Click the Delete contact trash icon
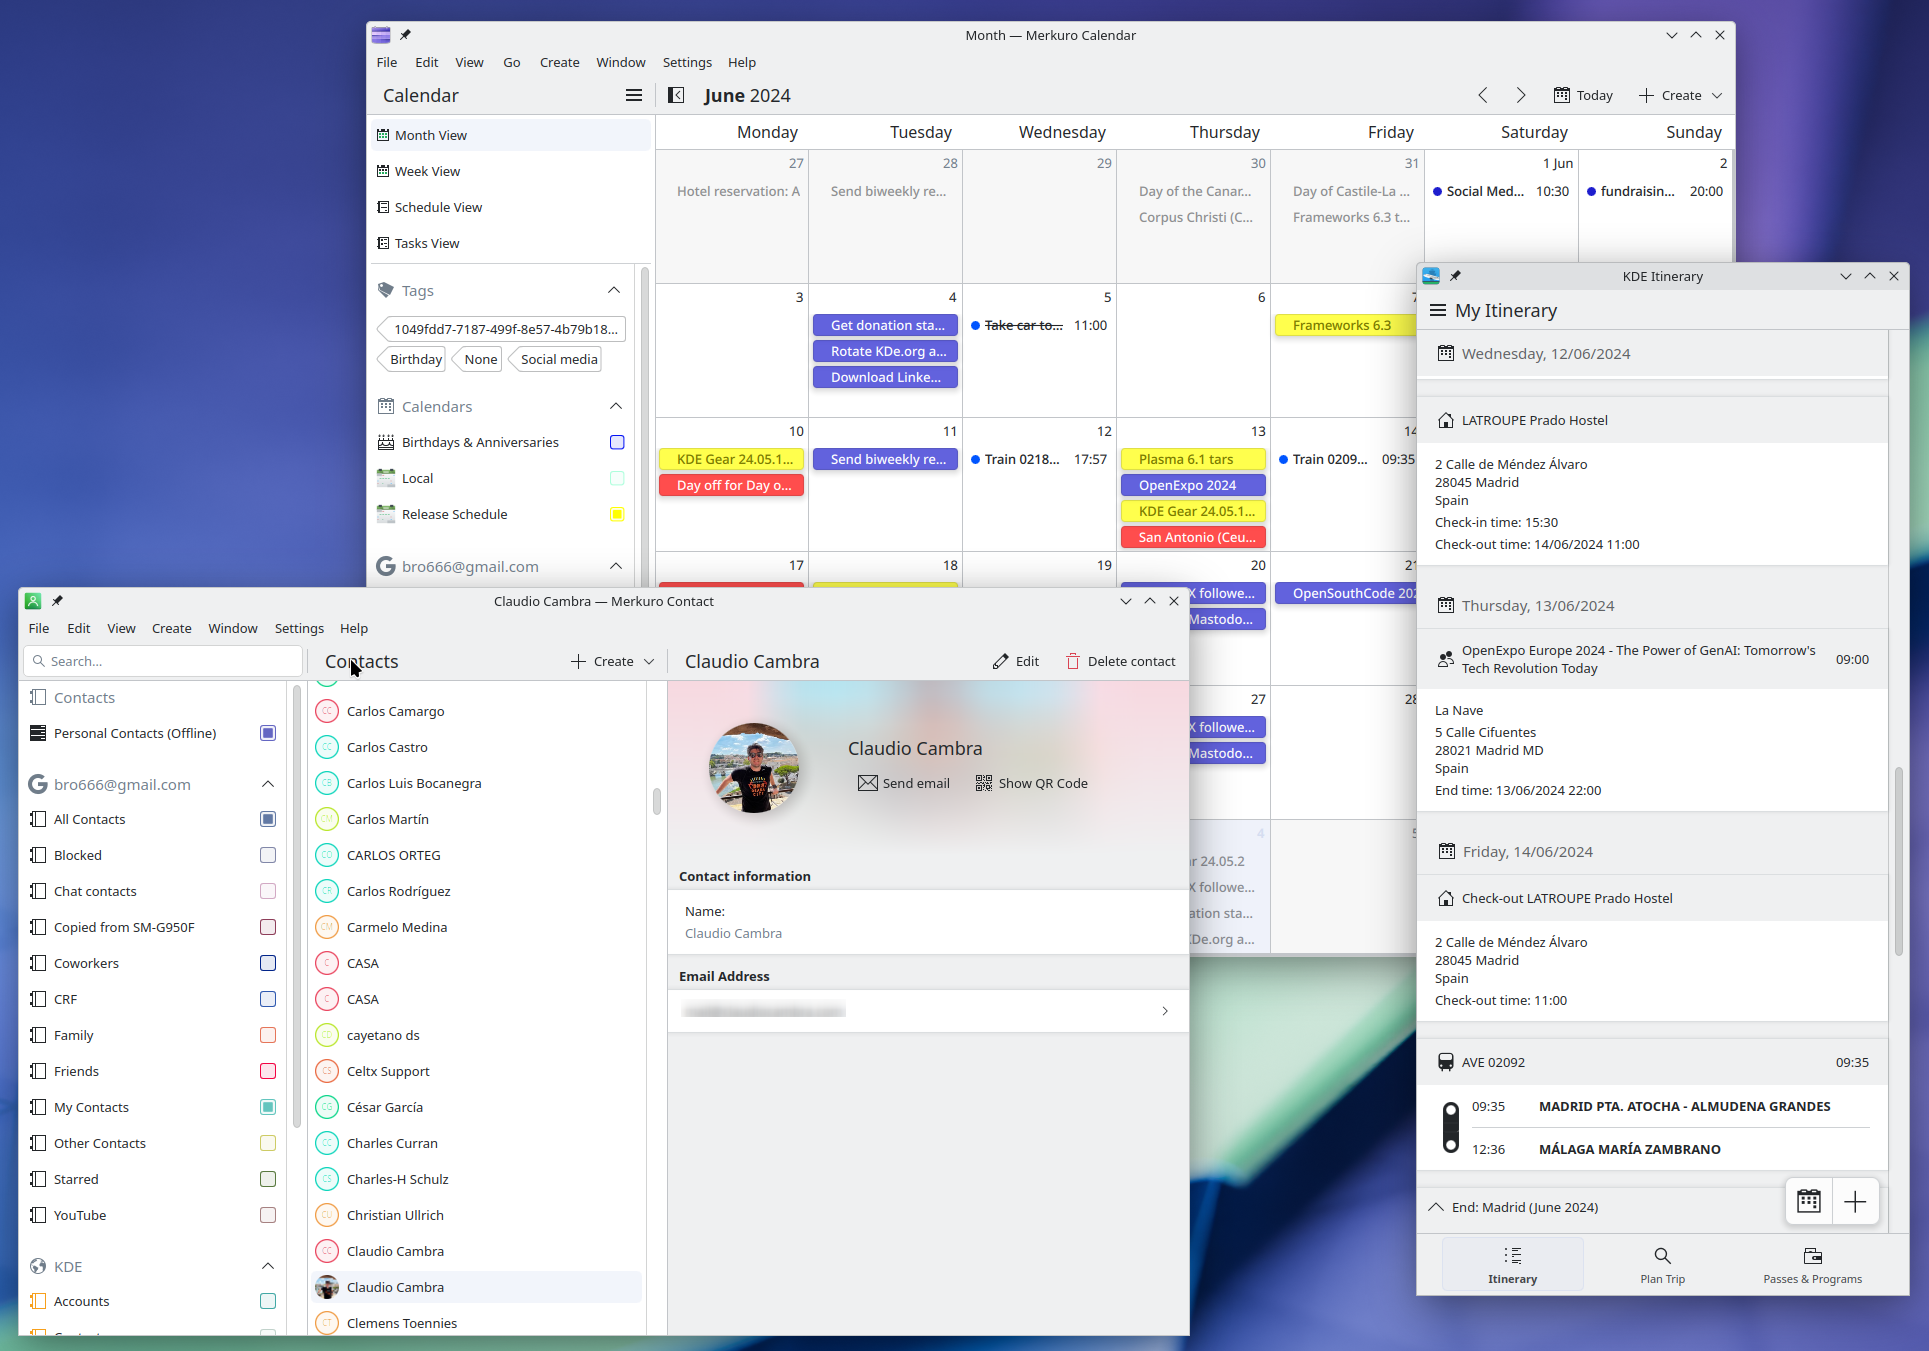The height and width of the screenshot is (1351, 1929). [1073, 661]
